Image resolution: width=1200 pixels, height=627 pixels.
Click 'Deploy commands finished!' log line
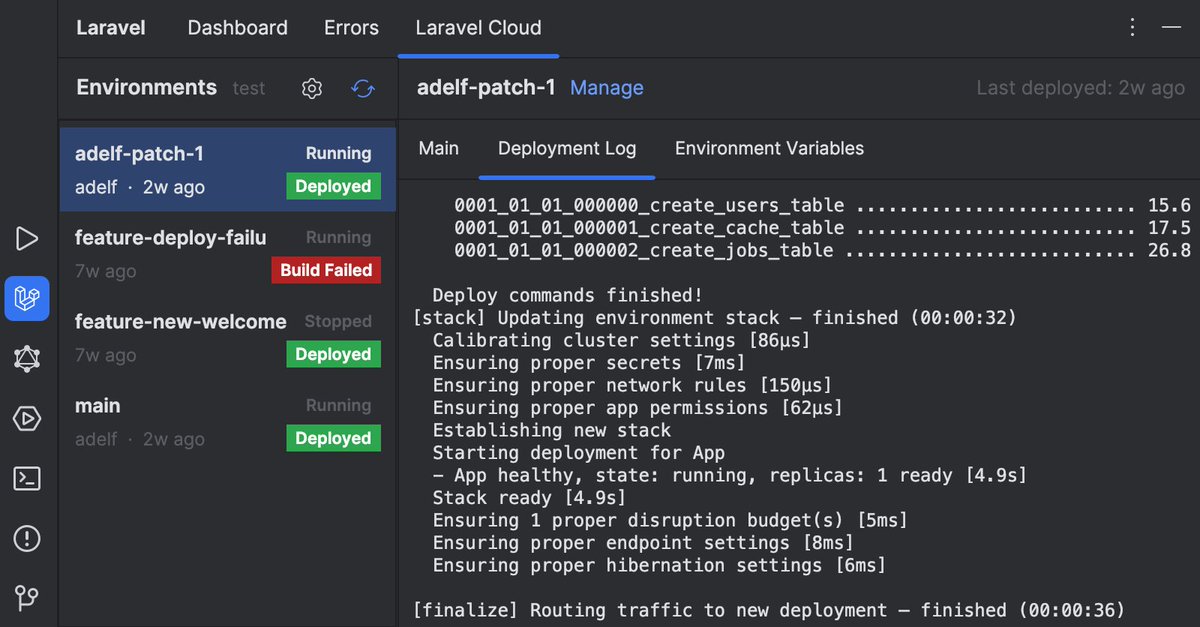pos(567,295)
